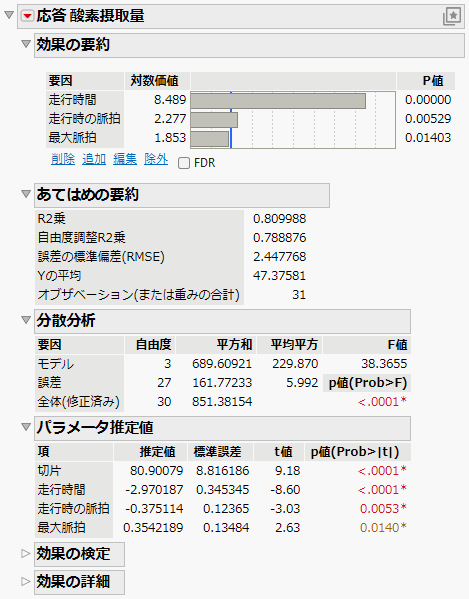This screenshot has width=469, height=599.
Task: Collapse the 応答 酸素摂取量 outline
Action: (9, 15)
